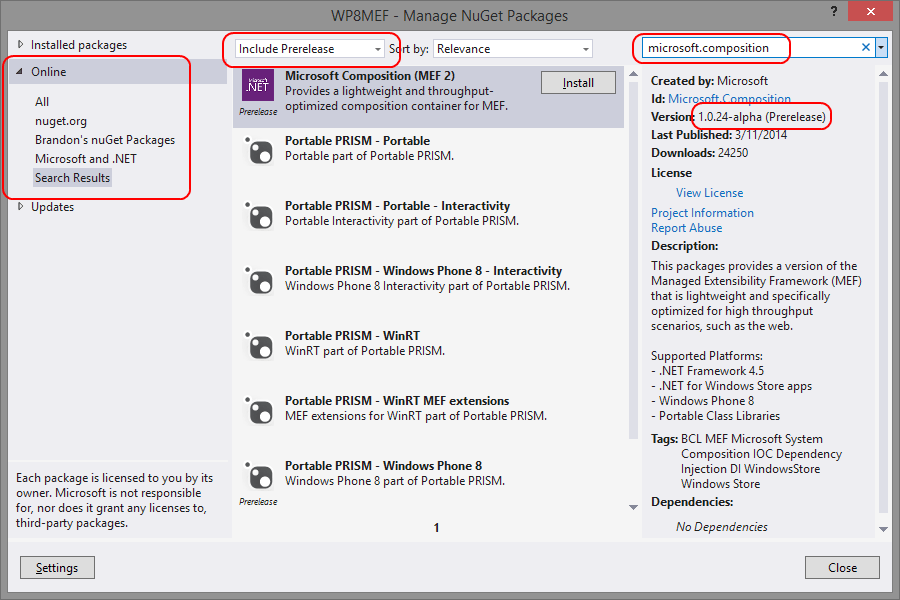Install Microsoft Composition (MEF 2) package
The width and height of the screenshot is (900, 600).
[x=578, y=83]
